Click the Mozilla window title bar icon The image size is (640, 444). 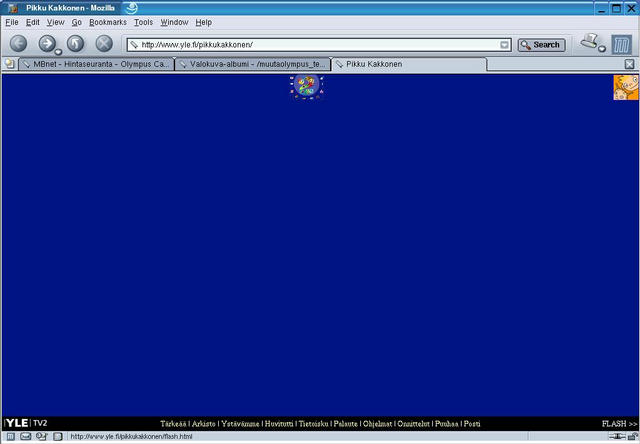pos(13,8)
